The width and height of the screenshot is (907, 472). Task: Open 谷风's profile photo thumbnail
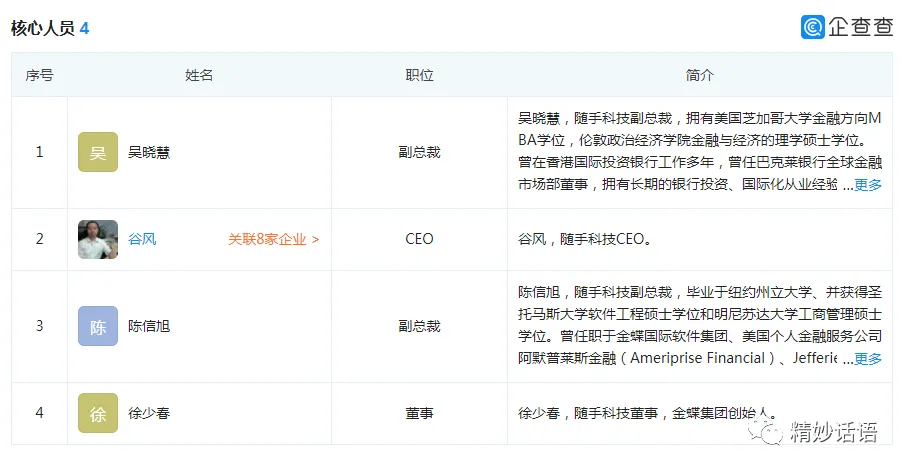click(98, 239)
